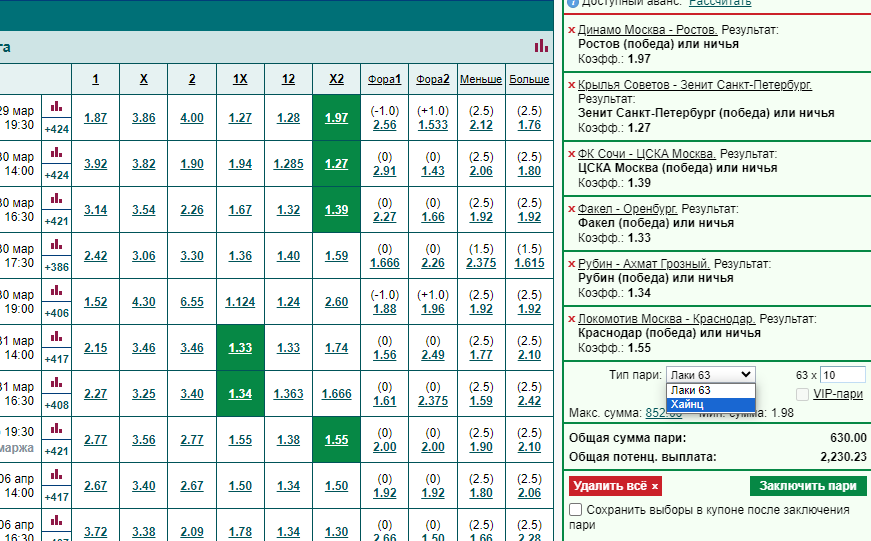Click the Удалить всё button
The width and height of the screenshot is (871, 541).
click(615, 486)
